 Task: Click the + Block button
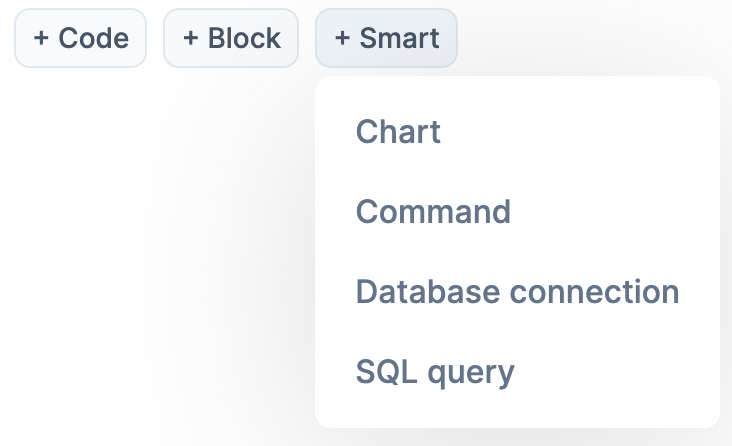(x=231, y=38)
